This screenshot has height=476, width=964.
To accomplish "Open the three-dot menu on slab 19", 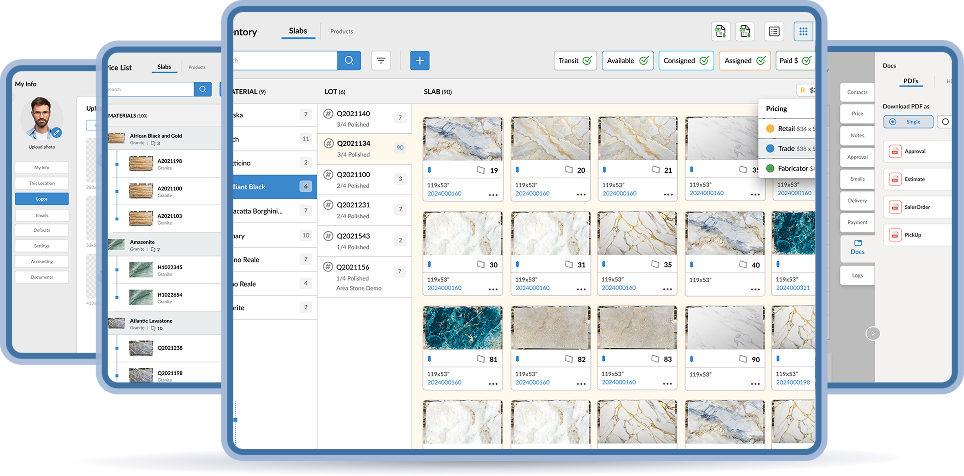I will pyautogui.click(x=493, y=193).
